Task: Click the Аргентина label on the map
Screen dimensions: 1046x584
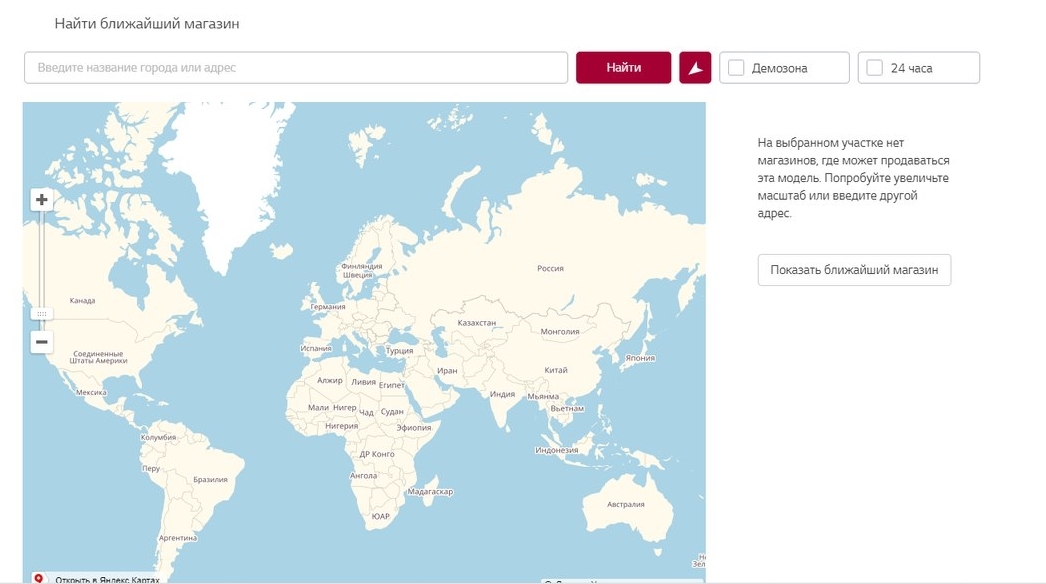Action: [x=177, y=537]
